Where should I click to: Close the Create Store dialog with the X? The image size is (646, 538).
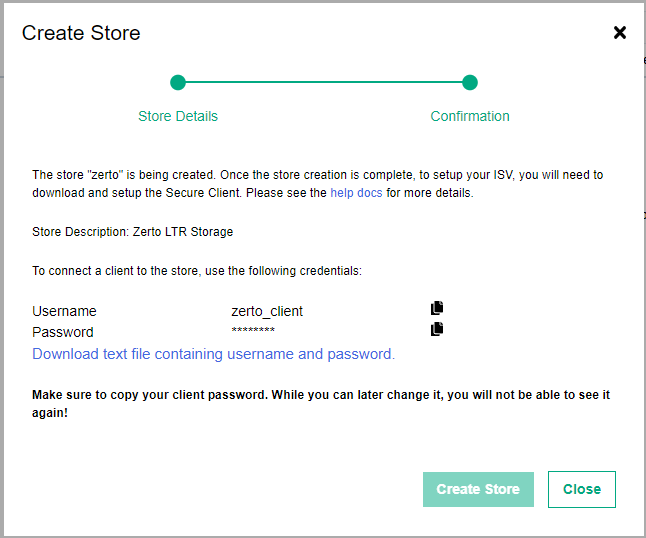(x=620, y=32)
